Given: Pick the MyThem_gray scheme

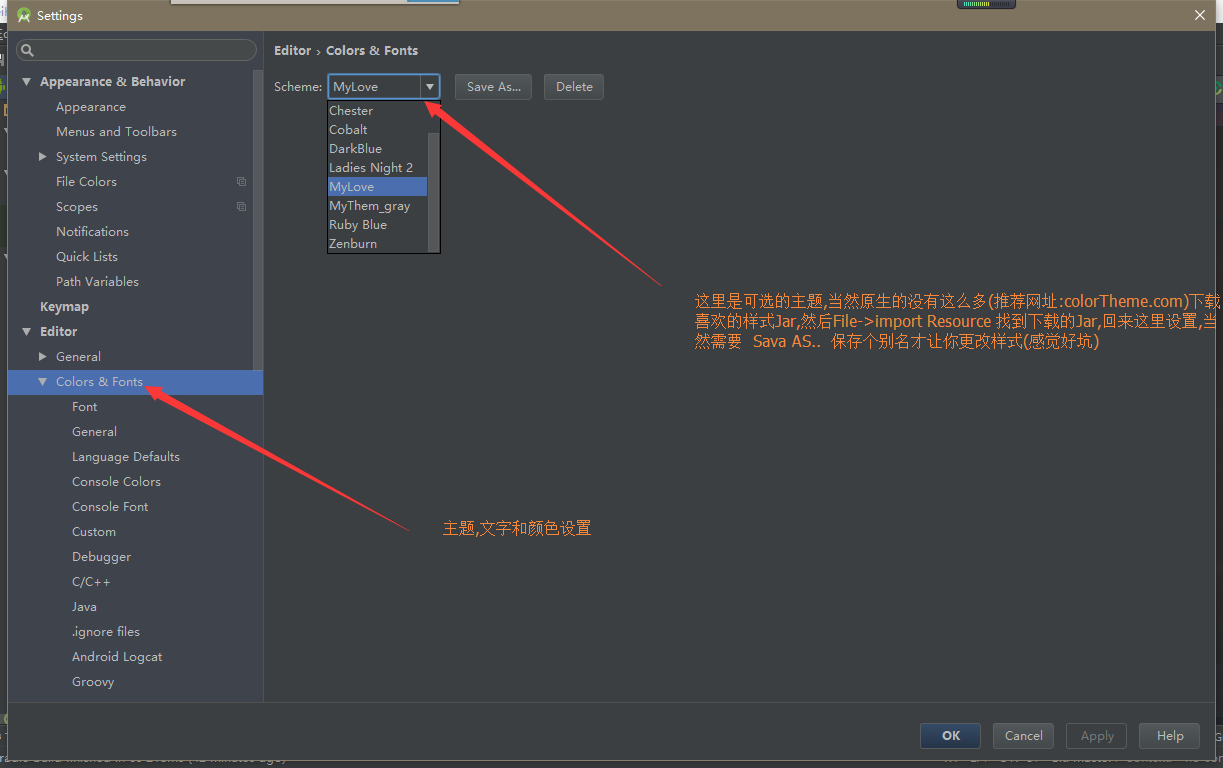Looking at the screenshot, I should 377,206.
